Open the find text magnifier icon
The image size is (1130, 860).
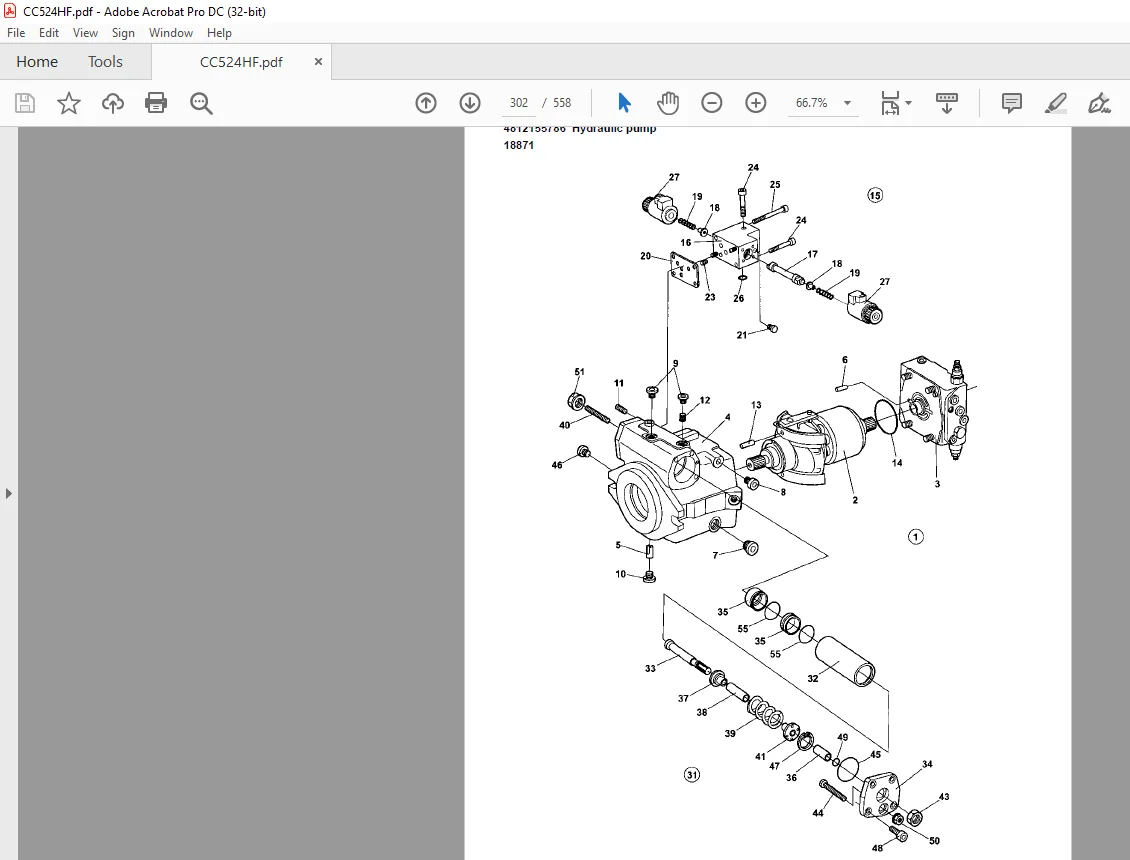coord(201,103)
